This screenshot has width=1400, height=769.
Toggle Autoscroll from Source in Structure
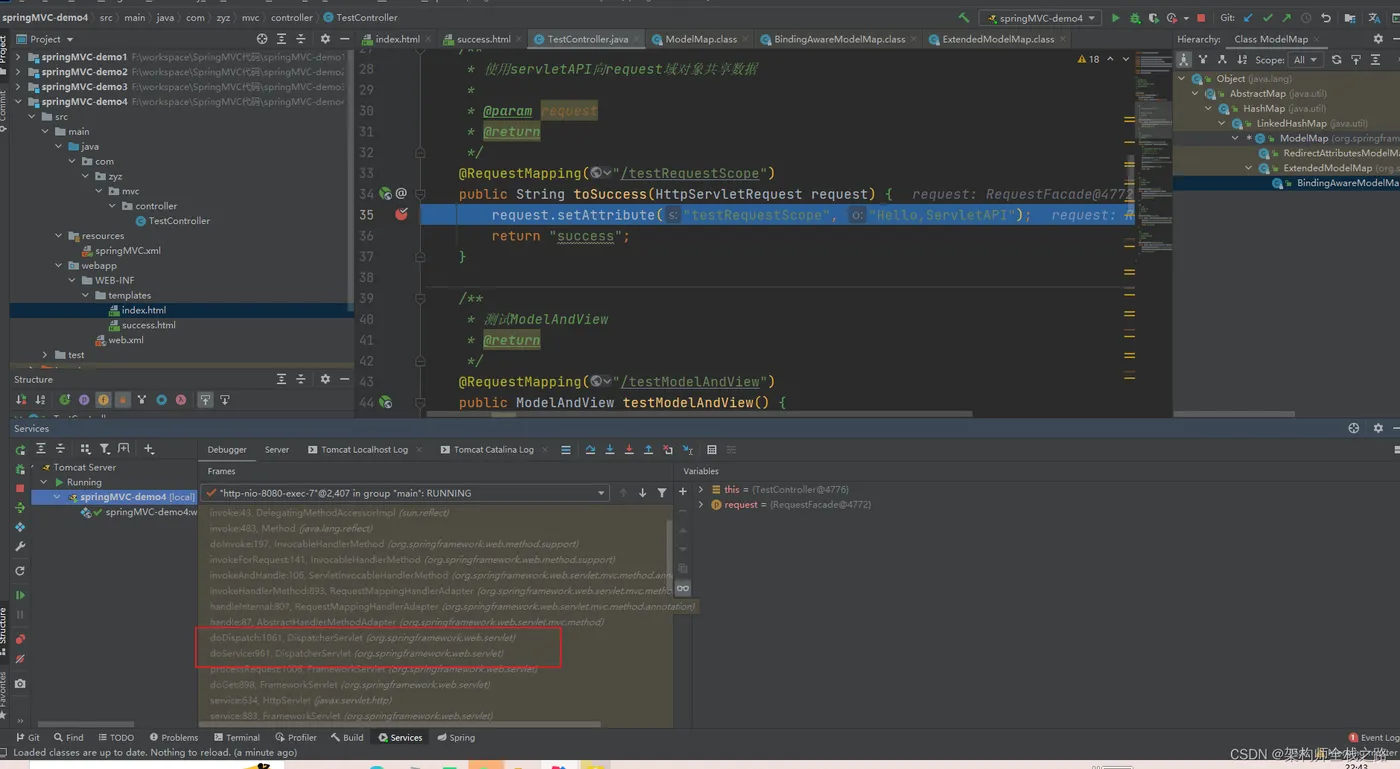click(225, 400)
